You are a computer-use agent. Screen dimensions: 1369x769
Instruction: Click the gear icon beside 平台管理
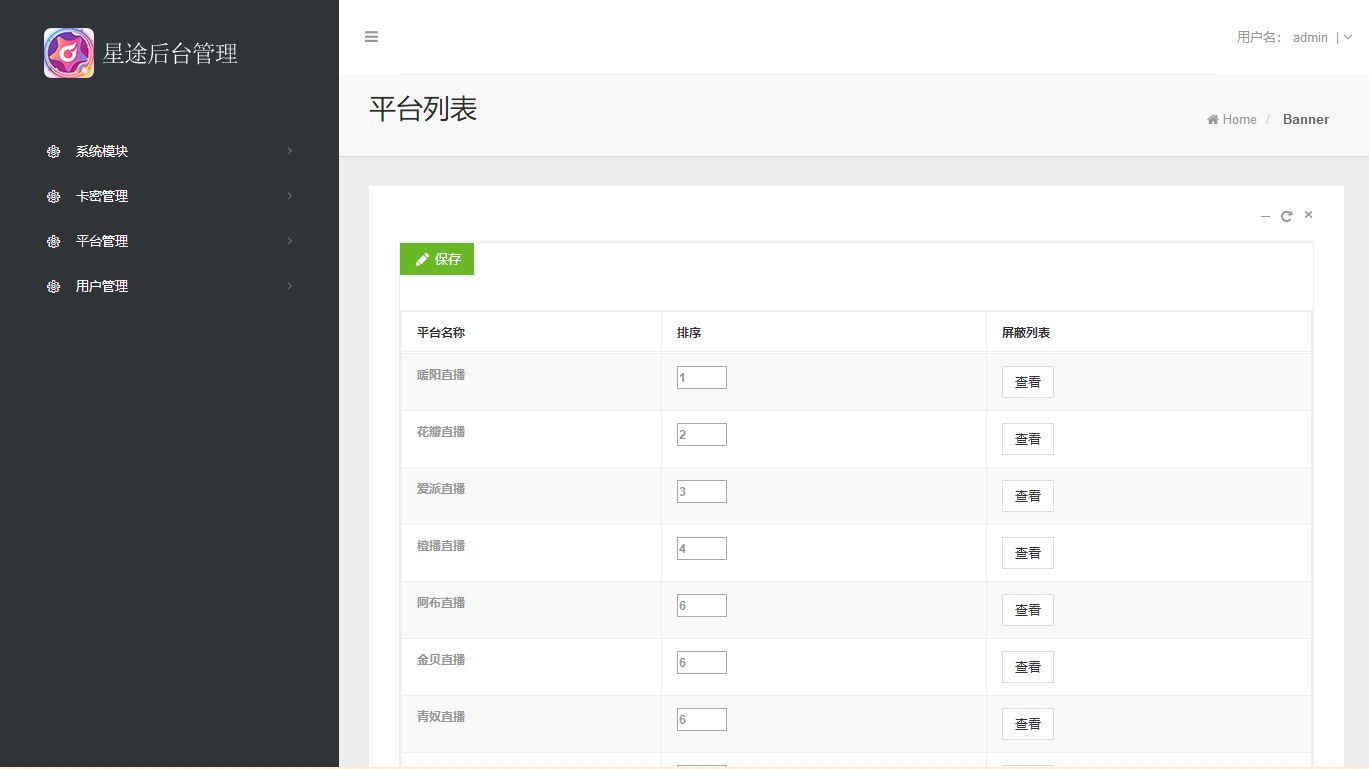(x=53, y=242)
